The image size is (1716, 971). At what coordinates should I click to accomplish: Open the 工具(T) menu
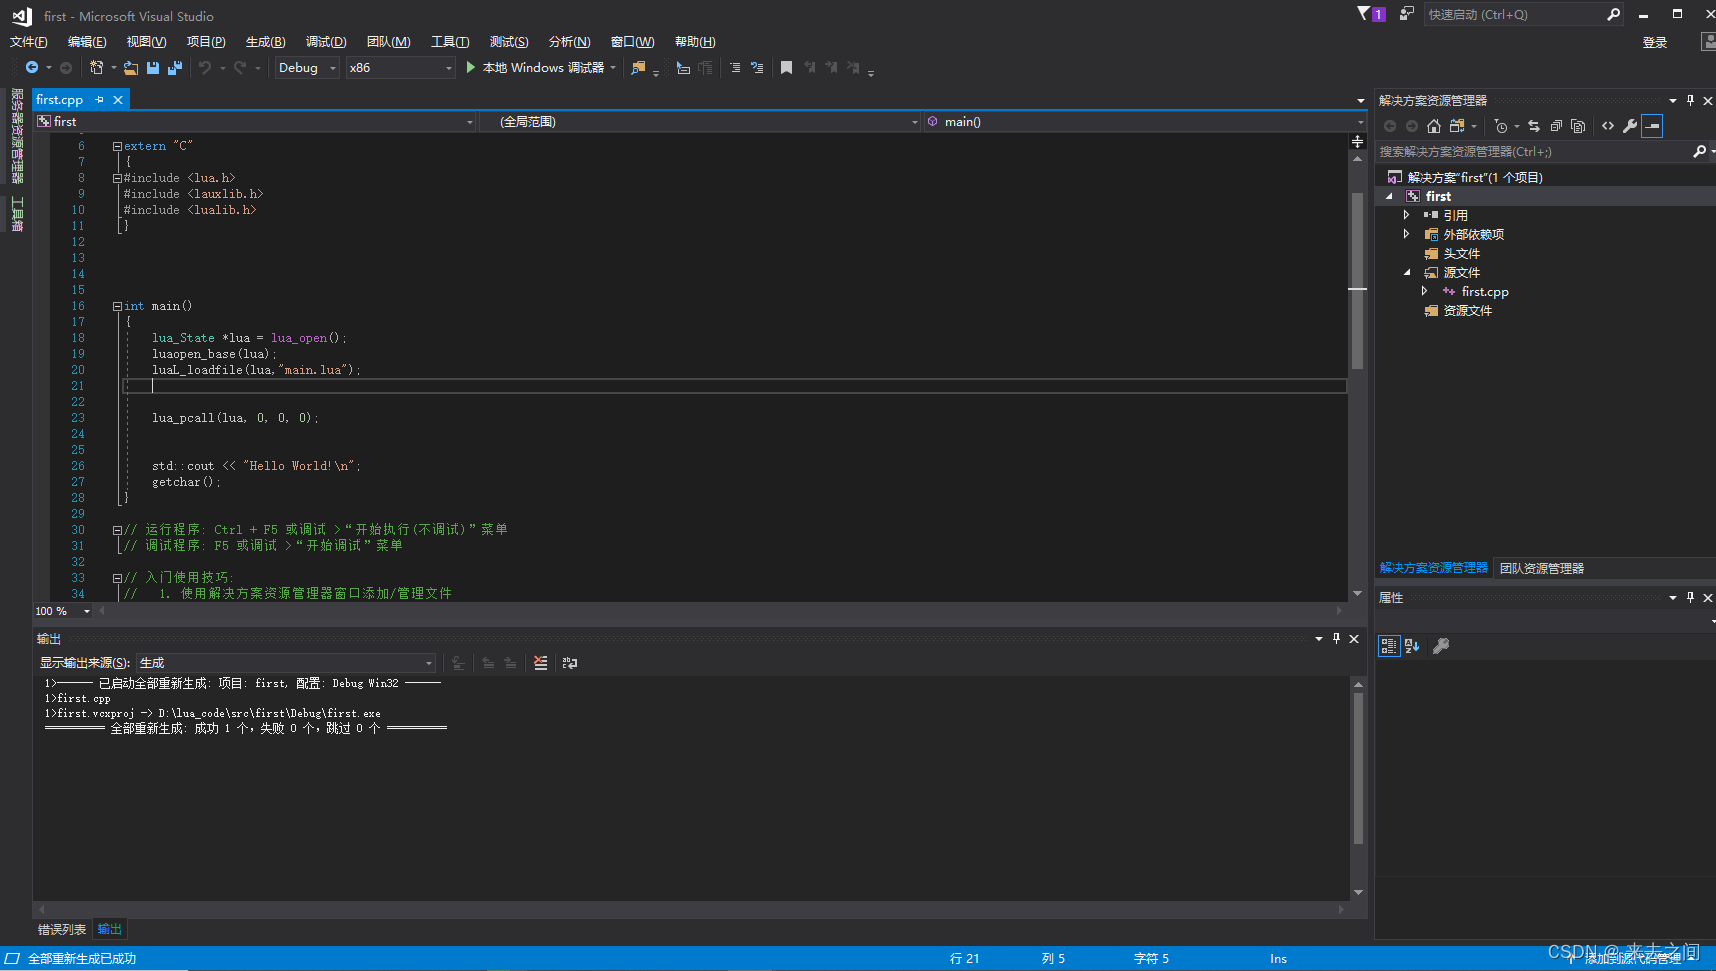click(x=450, y=42)
